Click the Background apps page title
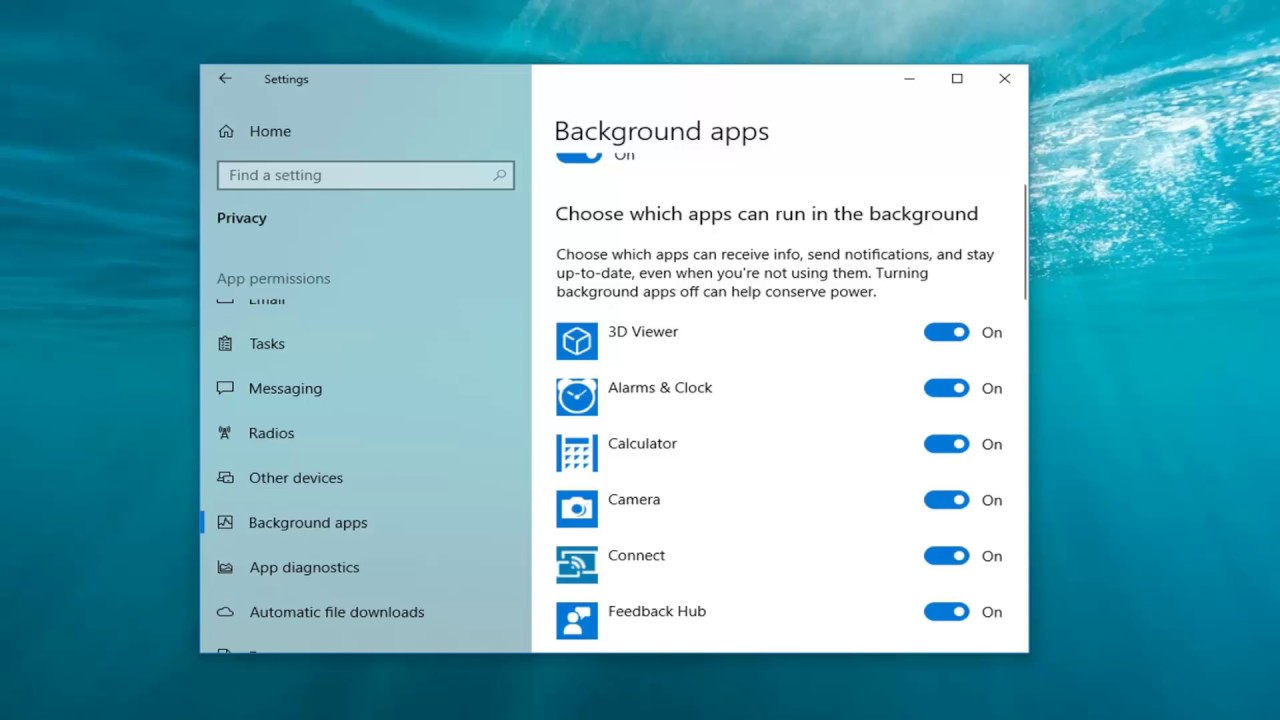This screenshot has width=1280, height=720. point(661,132)
